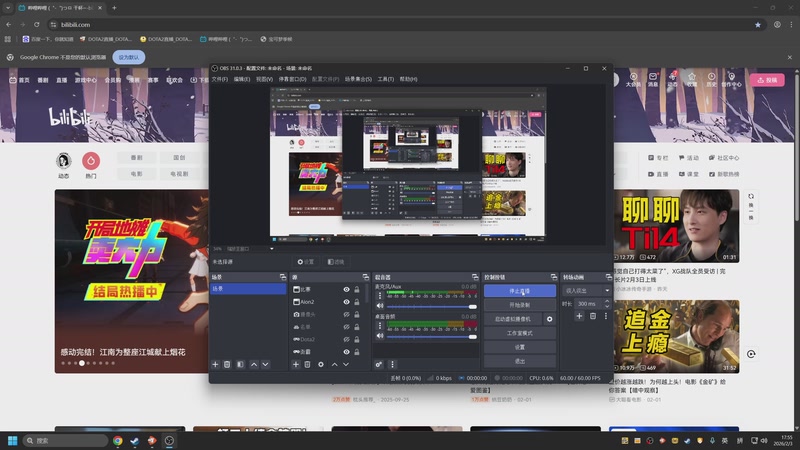
Task: Open source properties gear icon
Action: [x=320, y=364]
